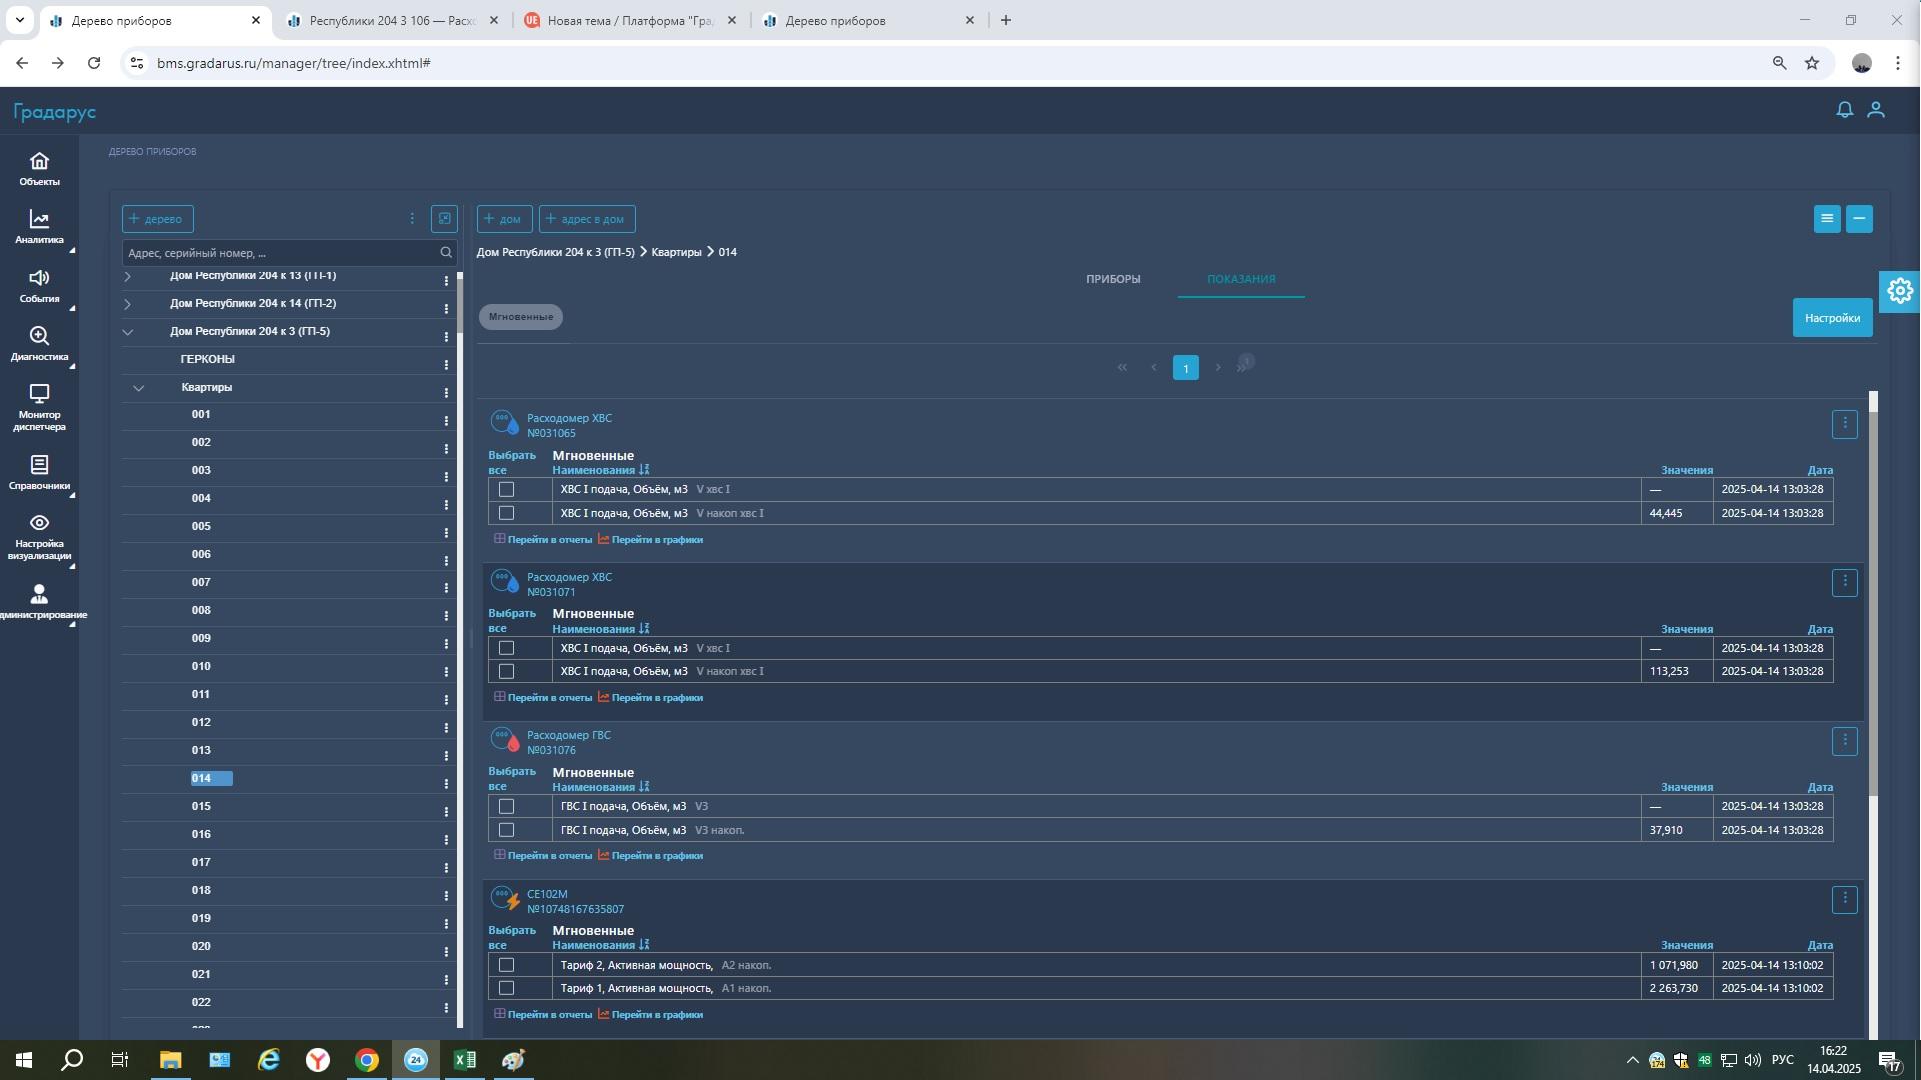1921x1080 pixels.
Task: Click Перейти в графики under meter №031071
Action: pos(656,698)
